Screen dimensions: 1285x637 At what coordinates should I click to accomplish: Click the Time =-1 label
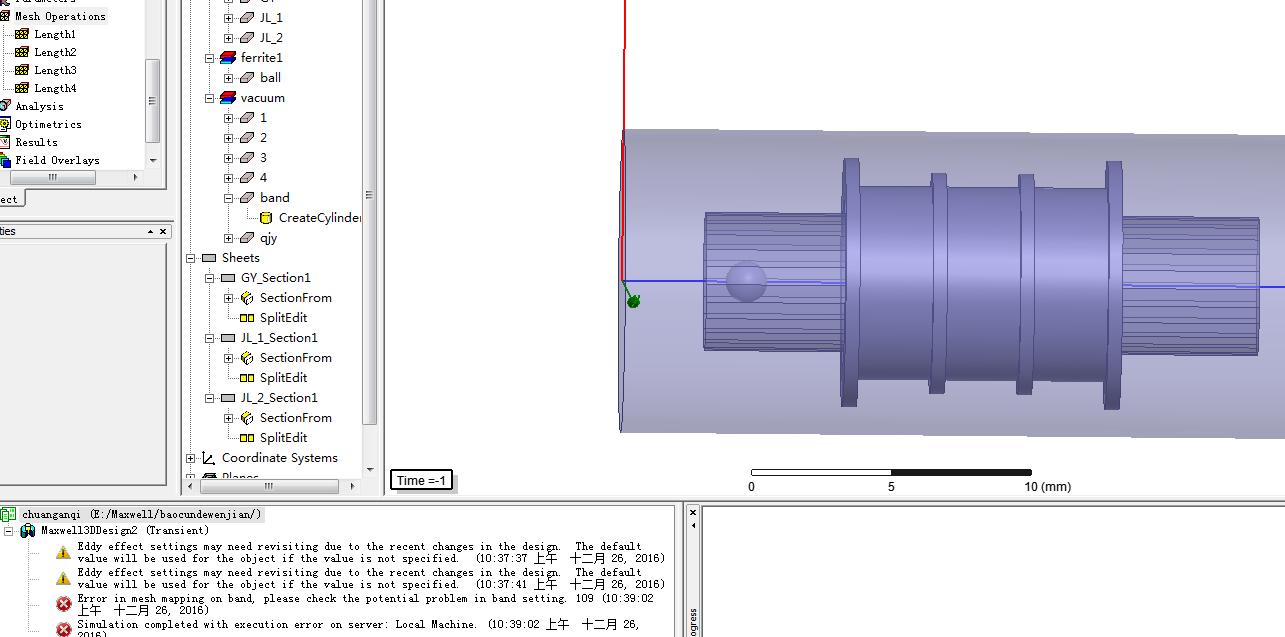(x=421, y=480)
